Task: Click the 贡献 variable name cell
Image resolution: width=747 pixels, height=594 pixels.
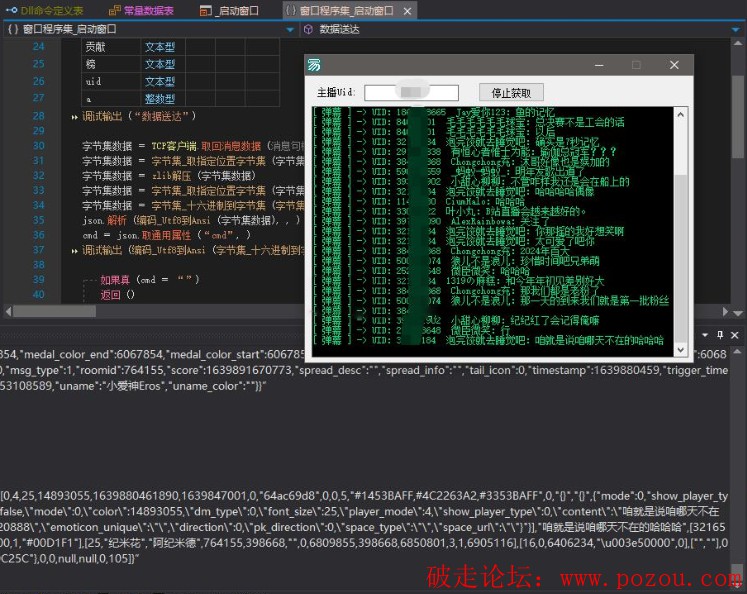Action: (111, 47)
